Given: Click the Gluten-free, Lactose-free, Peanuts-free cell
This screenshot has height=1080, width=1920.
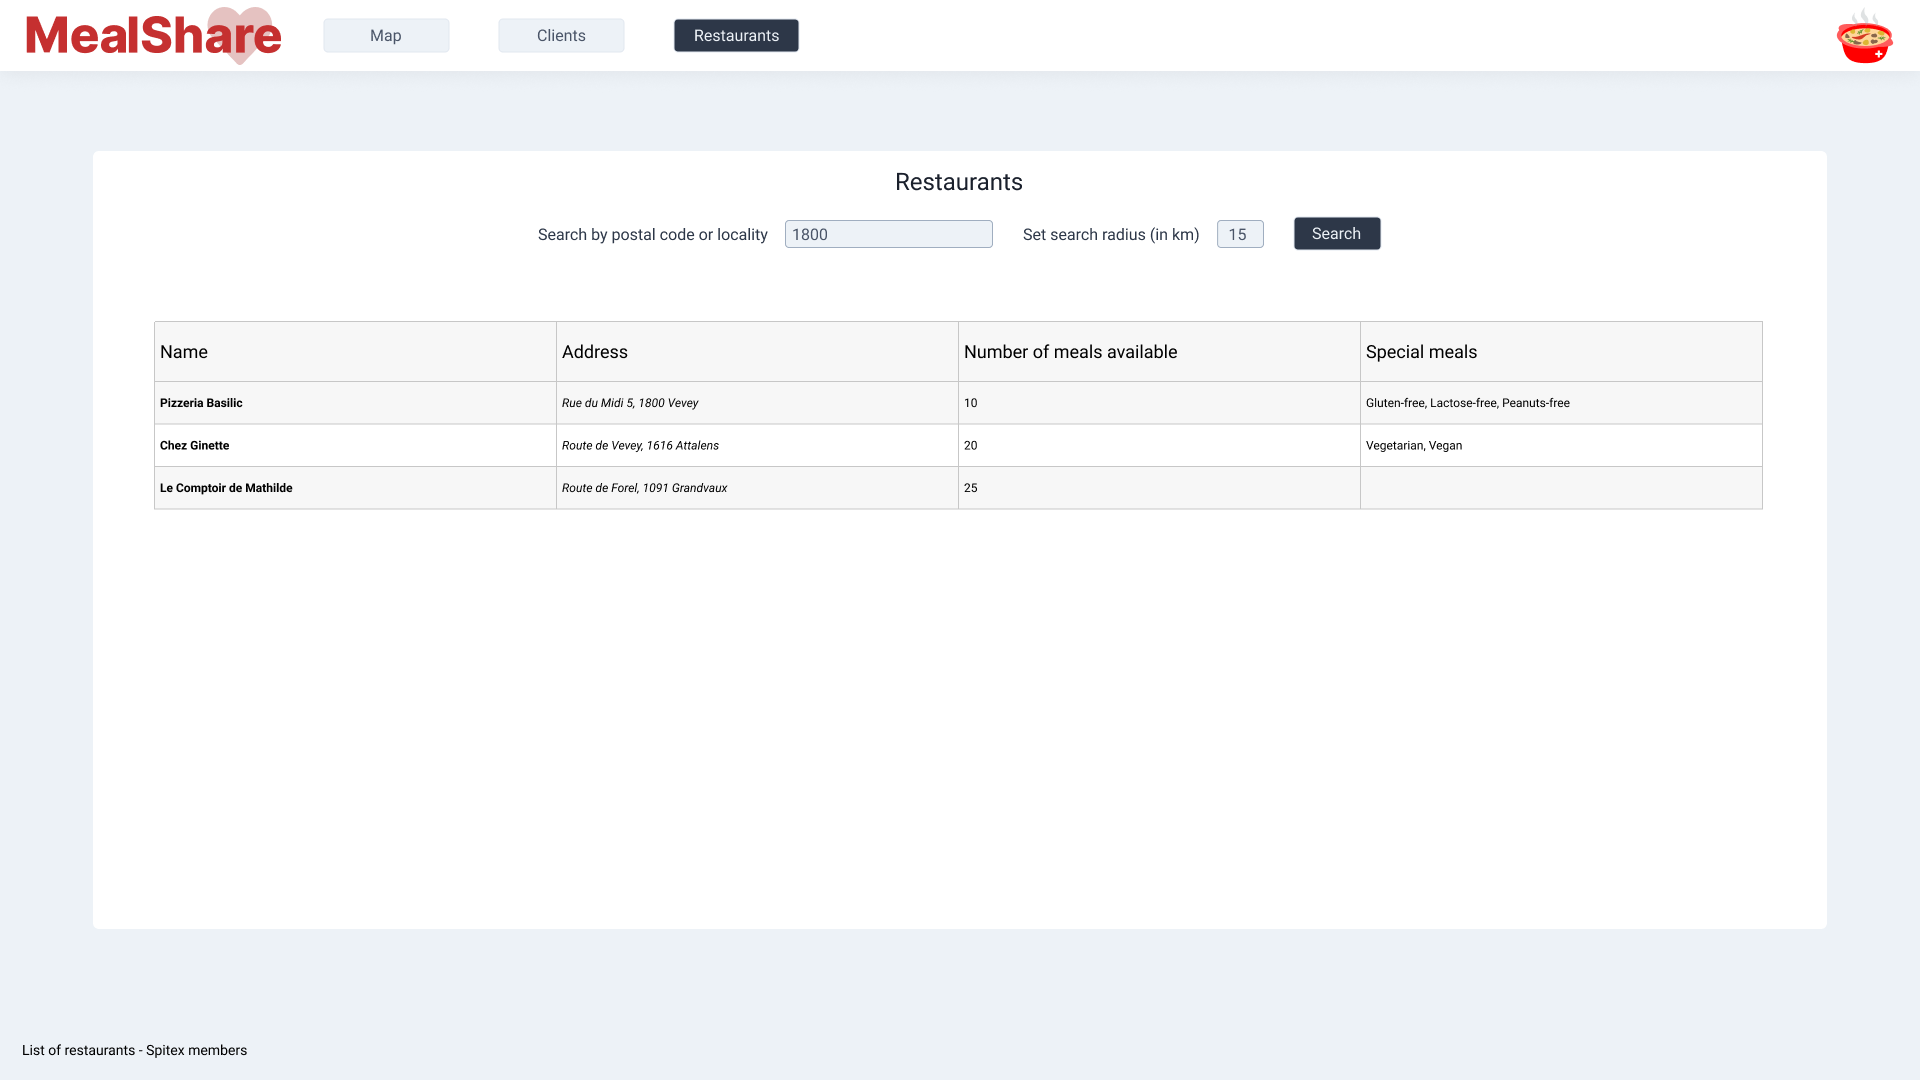Looking at the screenshot, I should click(x=1467, y=403).
